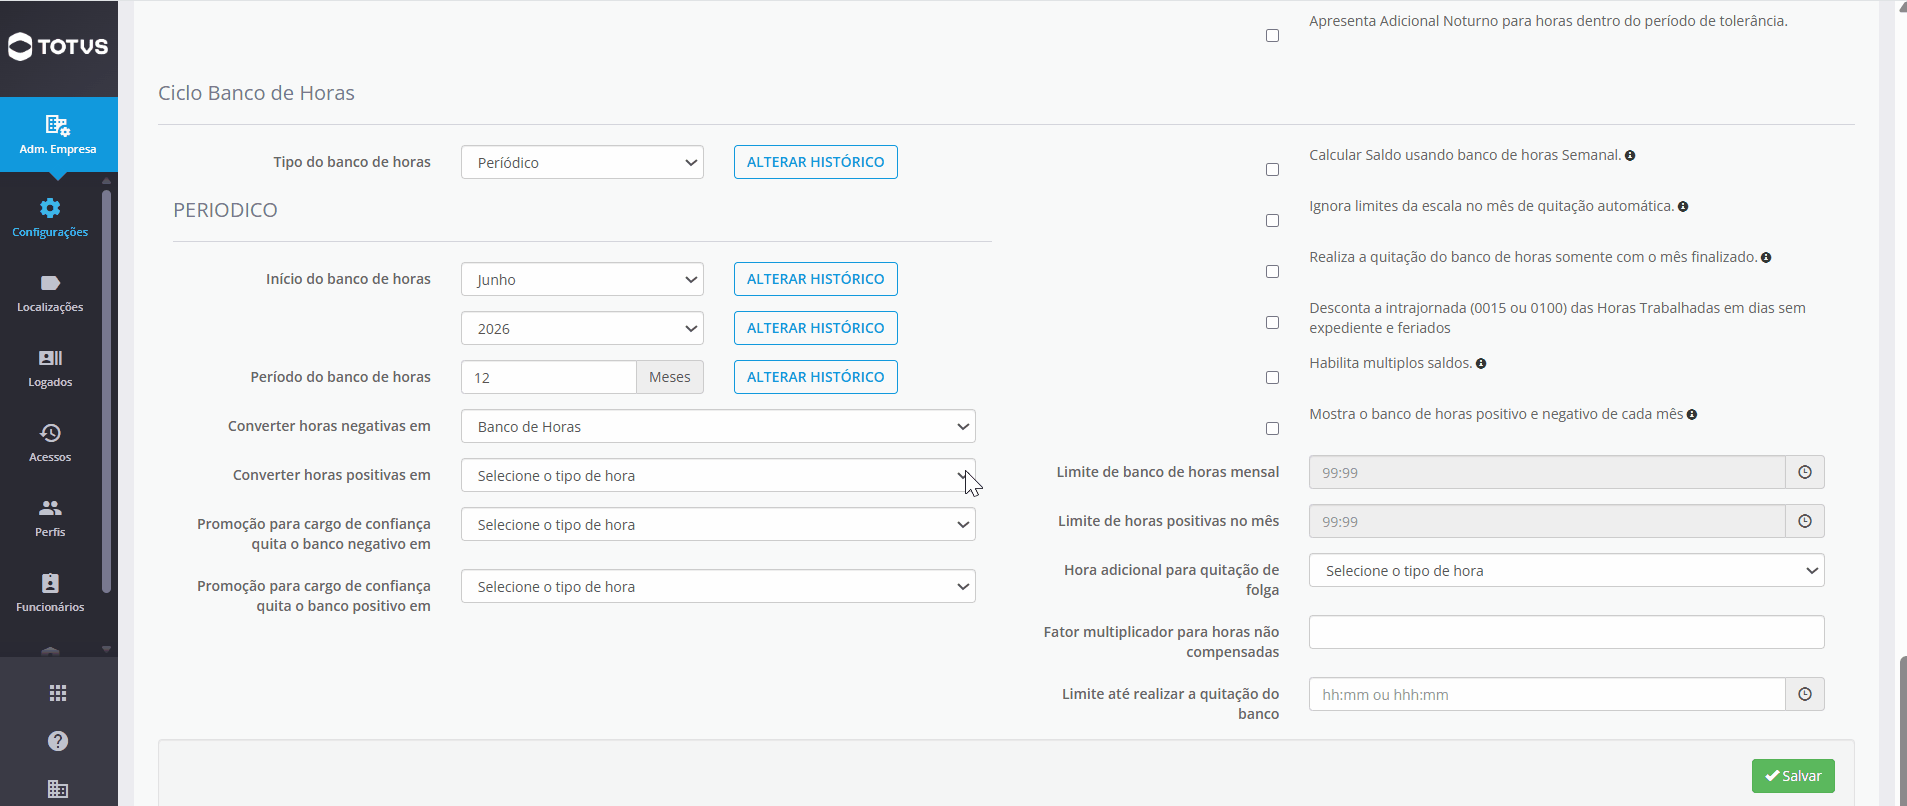Open Hora adicional para quitação de folga dropdown
1907x806 pixels.
pyautogui.click(x=1566, y=570)
